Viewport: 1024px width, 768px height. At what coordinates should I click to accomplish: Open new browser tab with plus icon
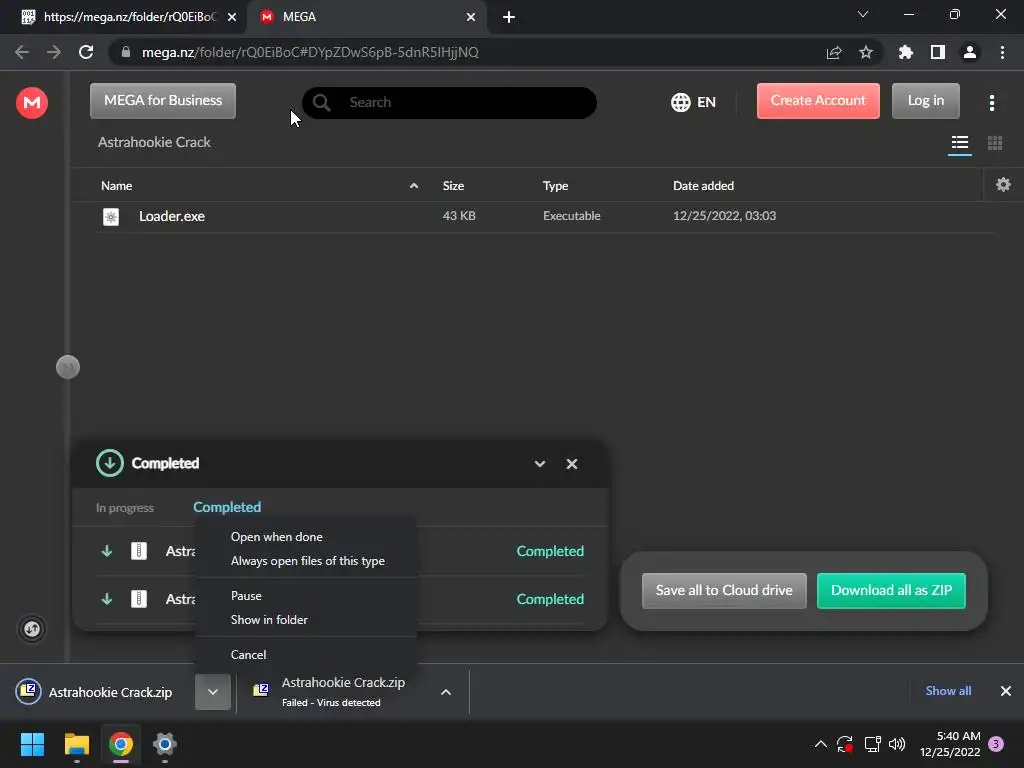(509, 17)
